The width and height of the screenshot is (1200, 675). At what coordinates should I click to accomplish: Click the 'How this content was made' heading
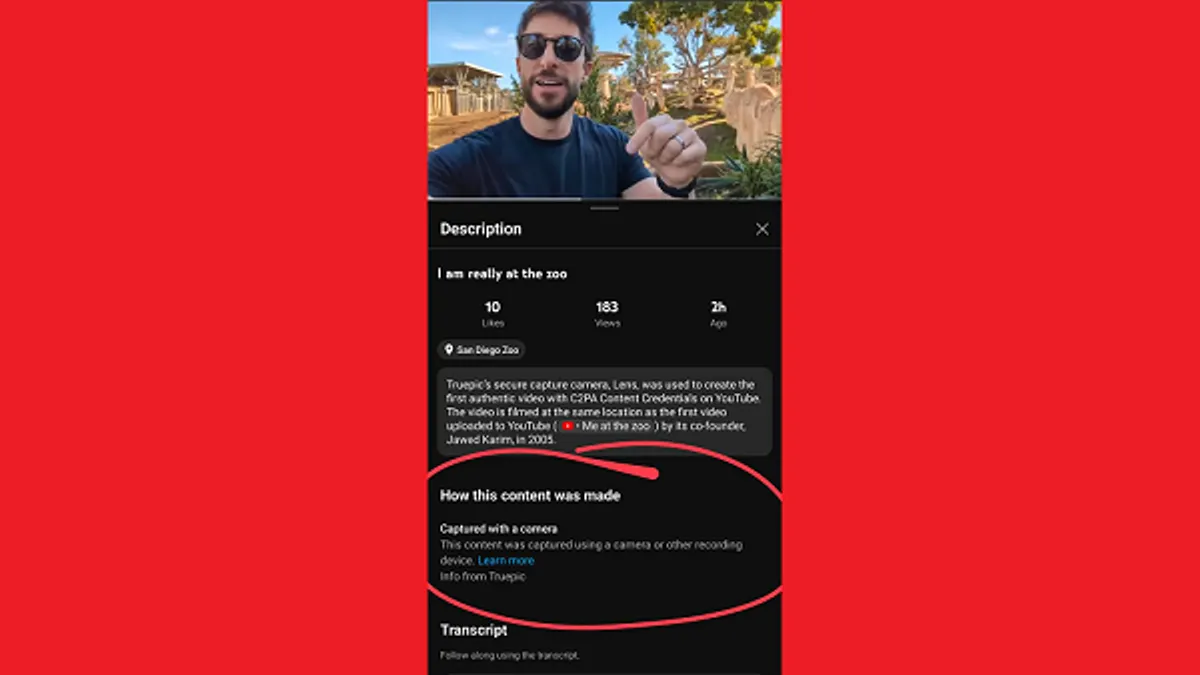coord(530,495)
